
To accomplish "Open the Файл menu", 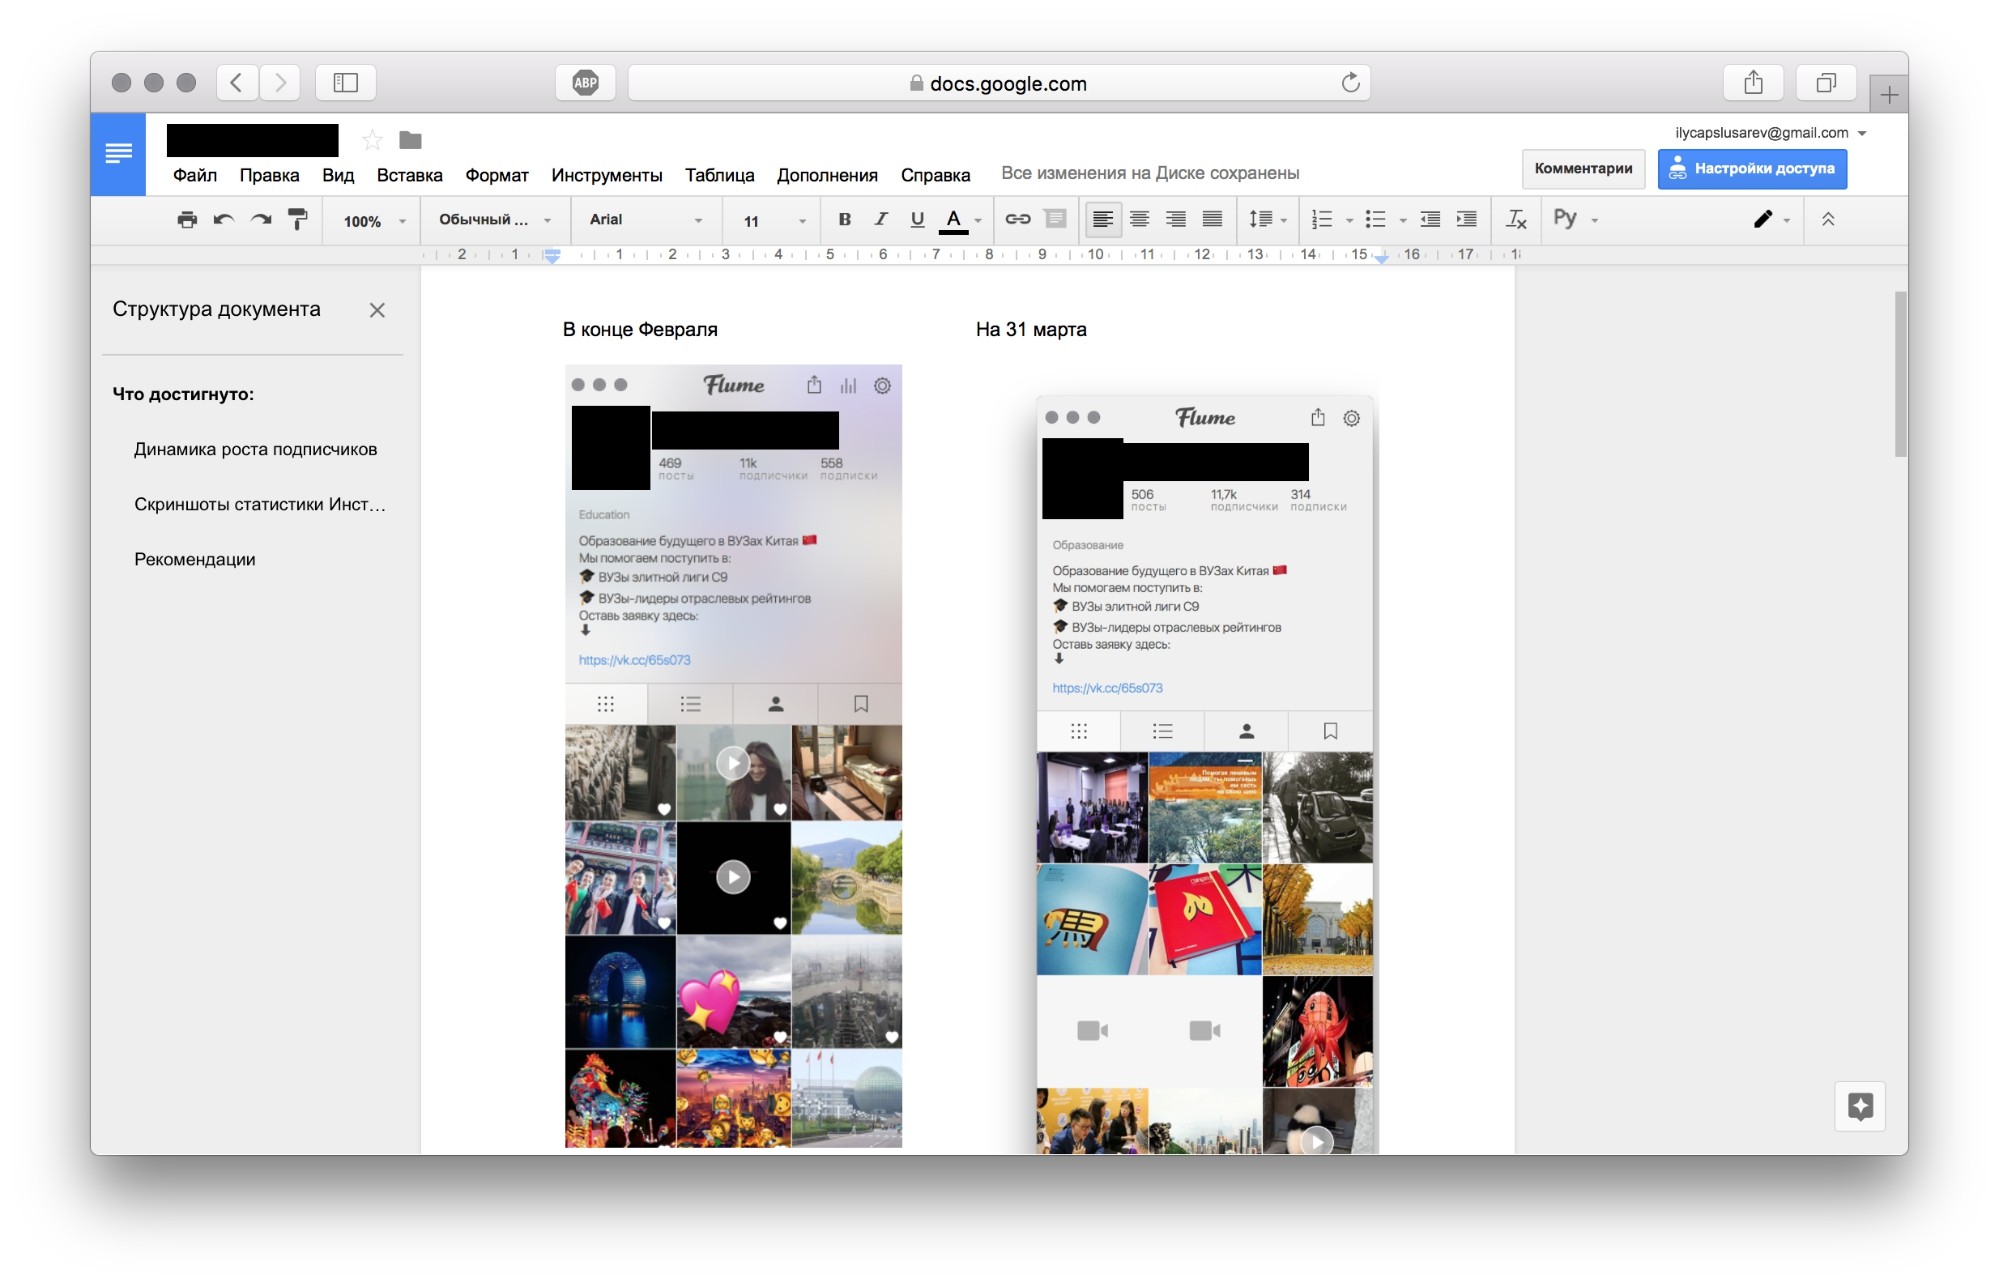I will click(x=195, y=175).
